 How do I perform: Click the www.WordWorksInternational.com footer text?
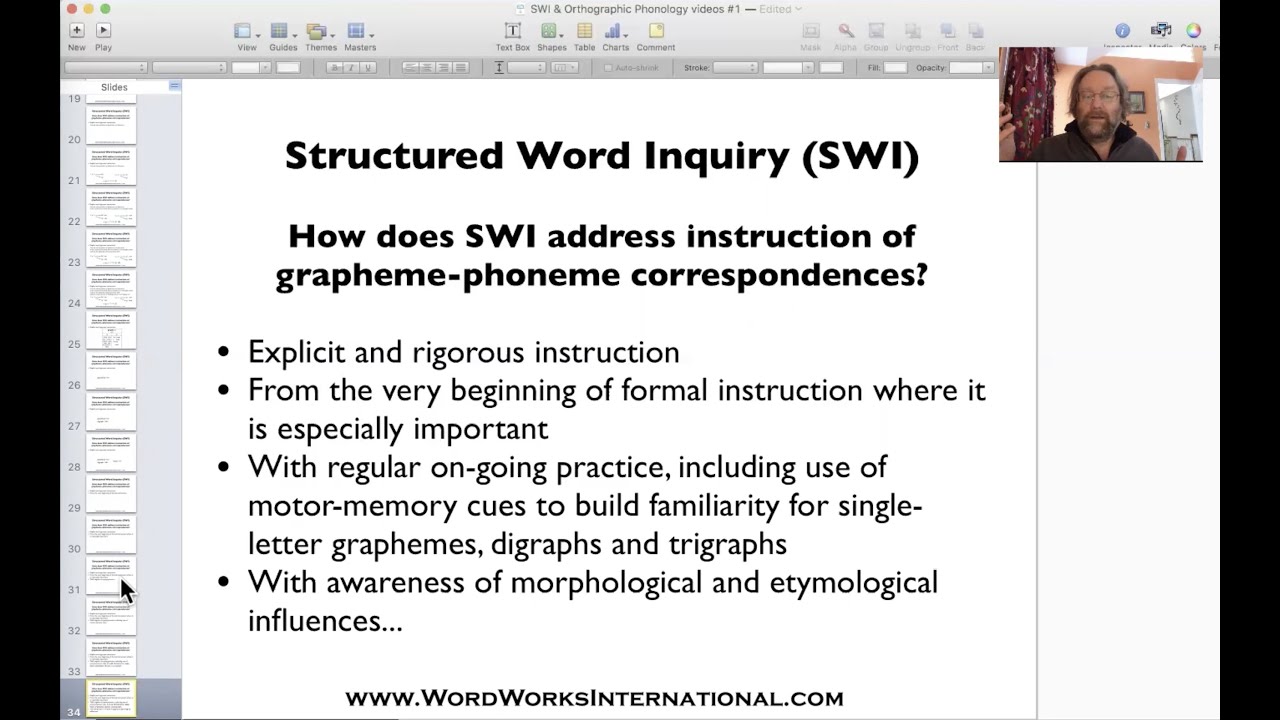click(594, 698)
